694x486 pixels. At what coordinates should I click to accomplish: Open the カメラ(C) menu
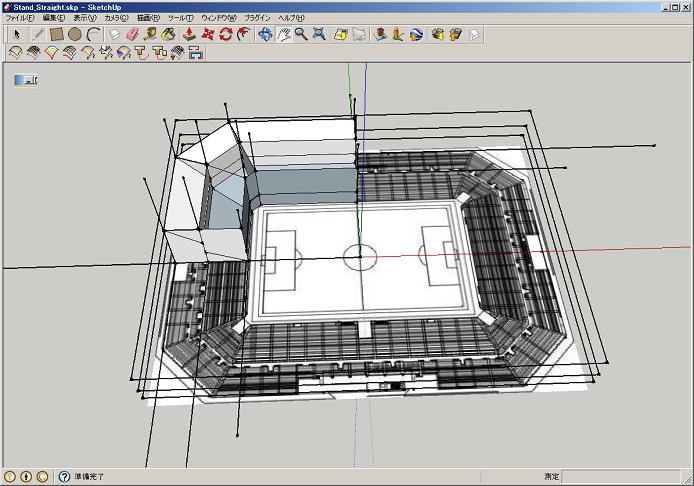116,18
